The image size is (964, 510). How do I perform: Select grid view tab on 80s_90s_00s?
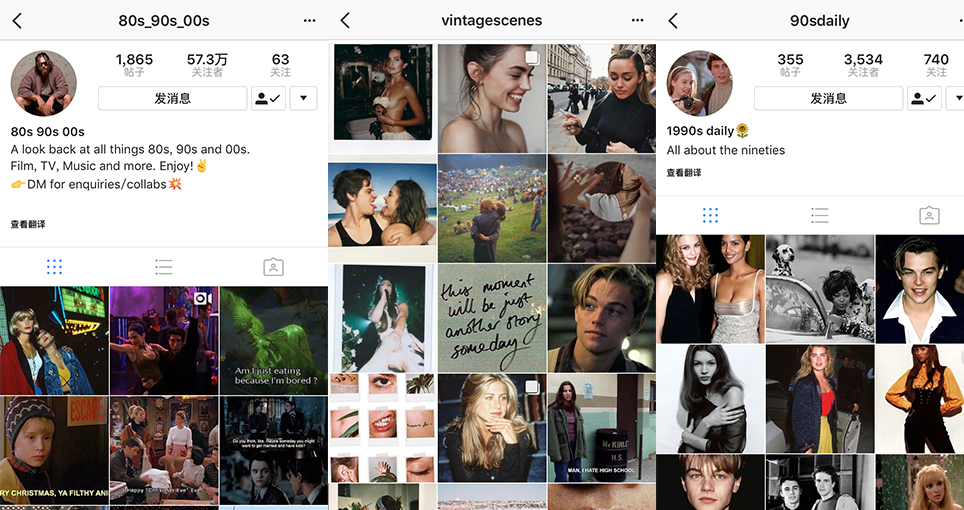point(54,267)
